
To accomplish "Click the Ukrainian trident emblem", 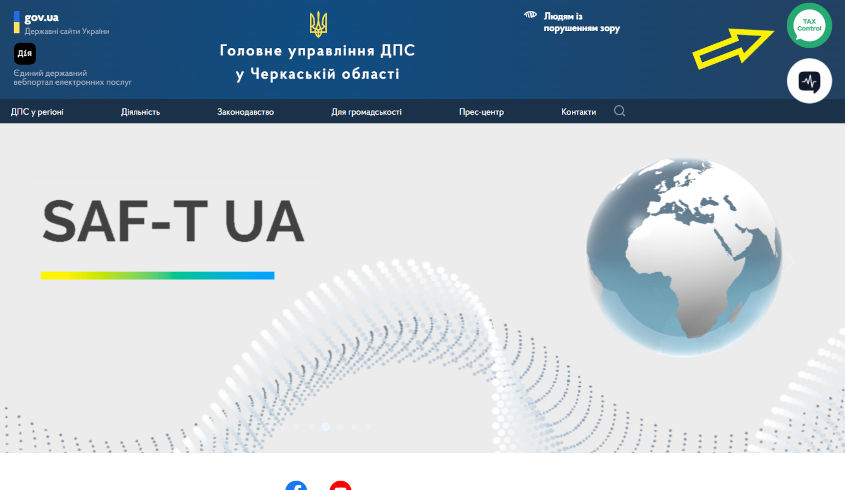I will coord(318,24).
